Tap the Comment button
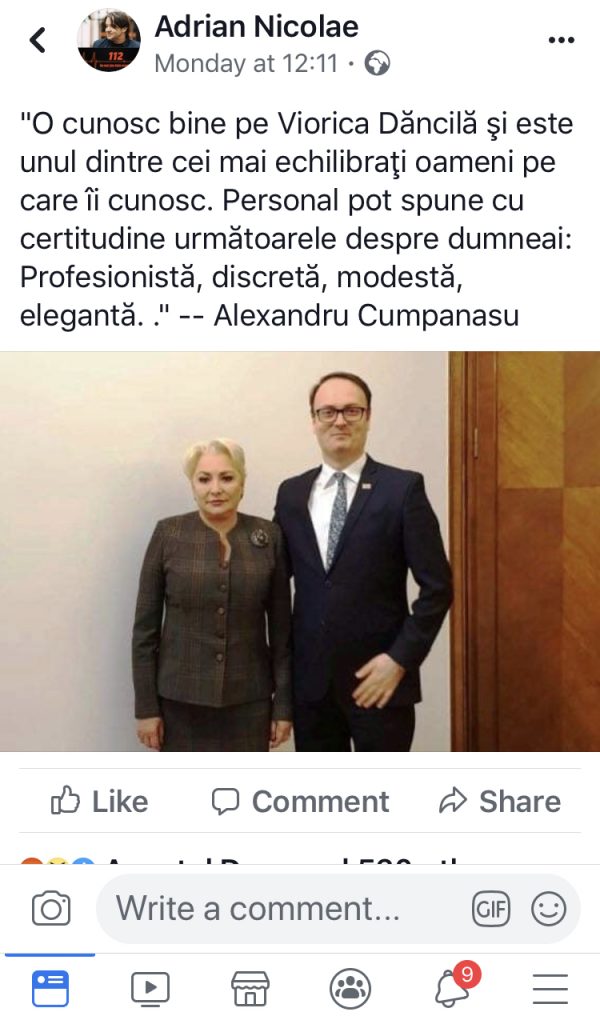The image size is (600, 1024). [300, 801]
